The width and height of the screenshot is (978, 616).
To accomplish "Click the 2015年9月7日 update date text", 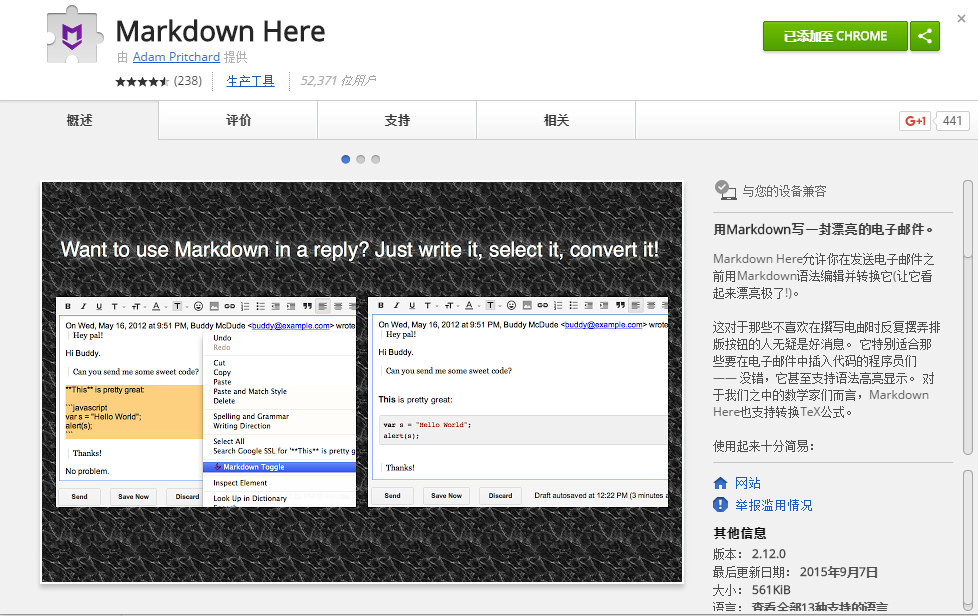I will coord(839,572).
